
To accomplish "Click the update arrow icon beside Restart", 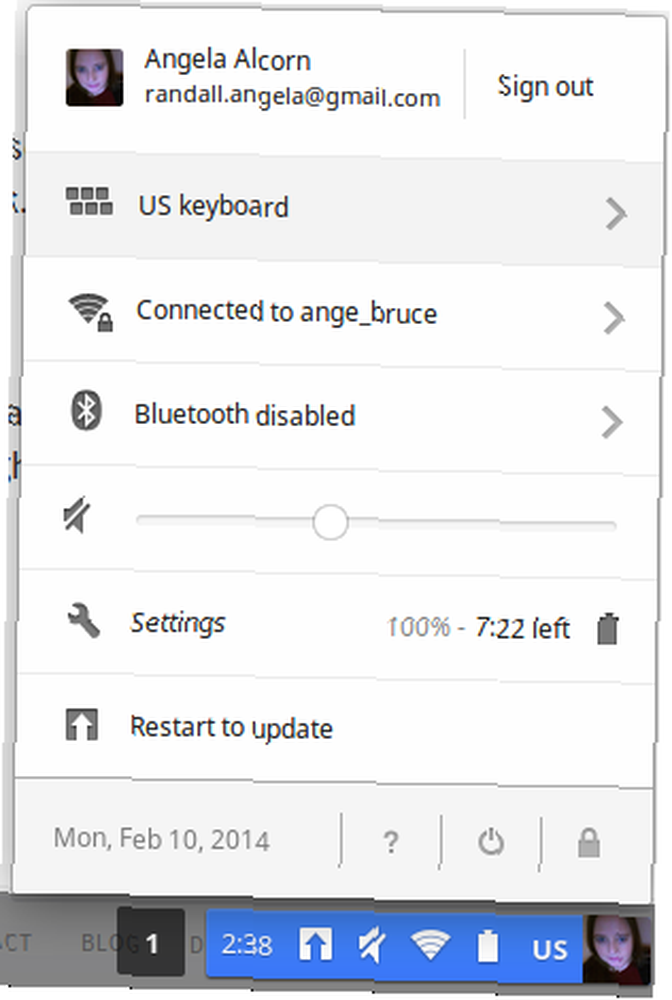I will point(82,725).
